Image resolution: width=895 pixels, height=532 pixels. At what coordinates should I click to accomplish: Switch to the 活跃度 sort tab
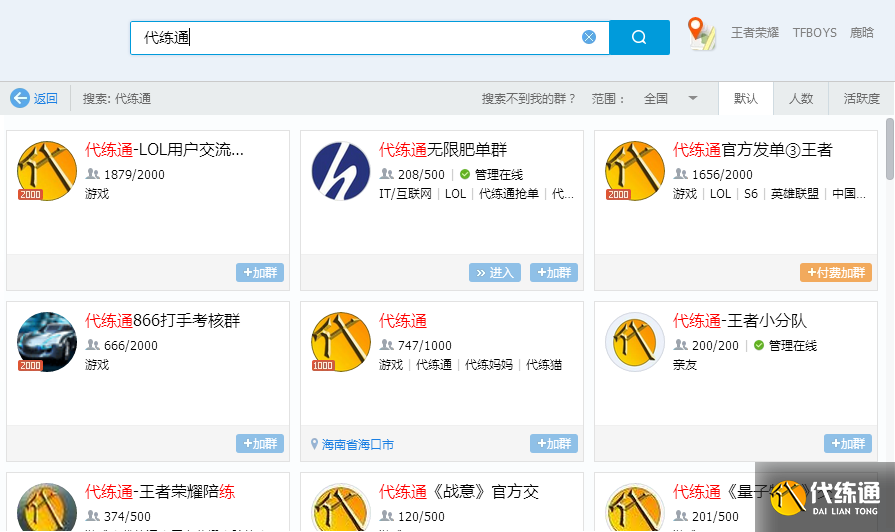[x=862, y=99]
